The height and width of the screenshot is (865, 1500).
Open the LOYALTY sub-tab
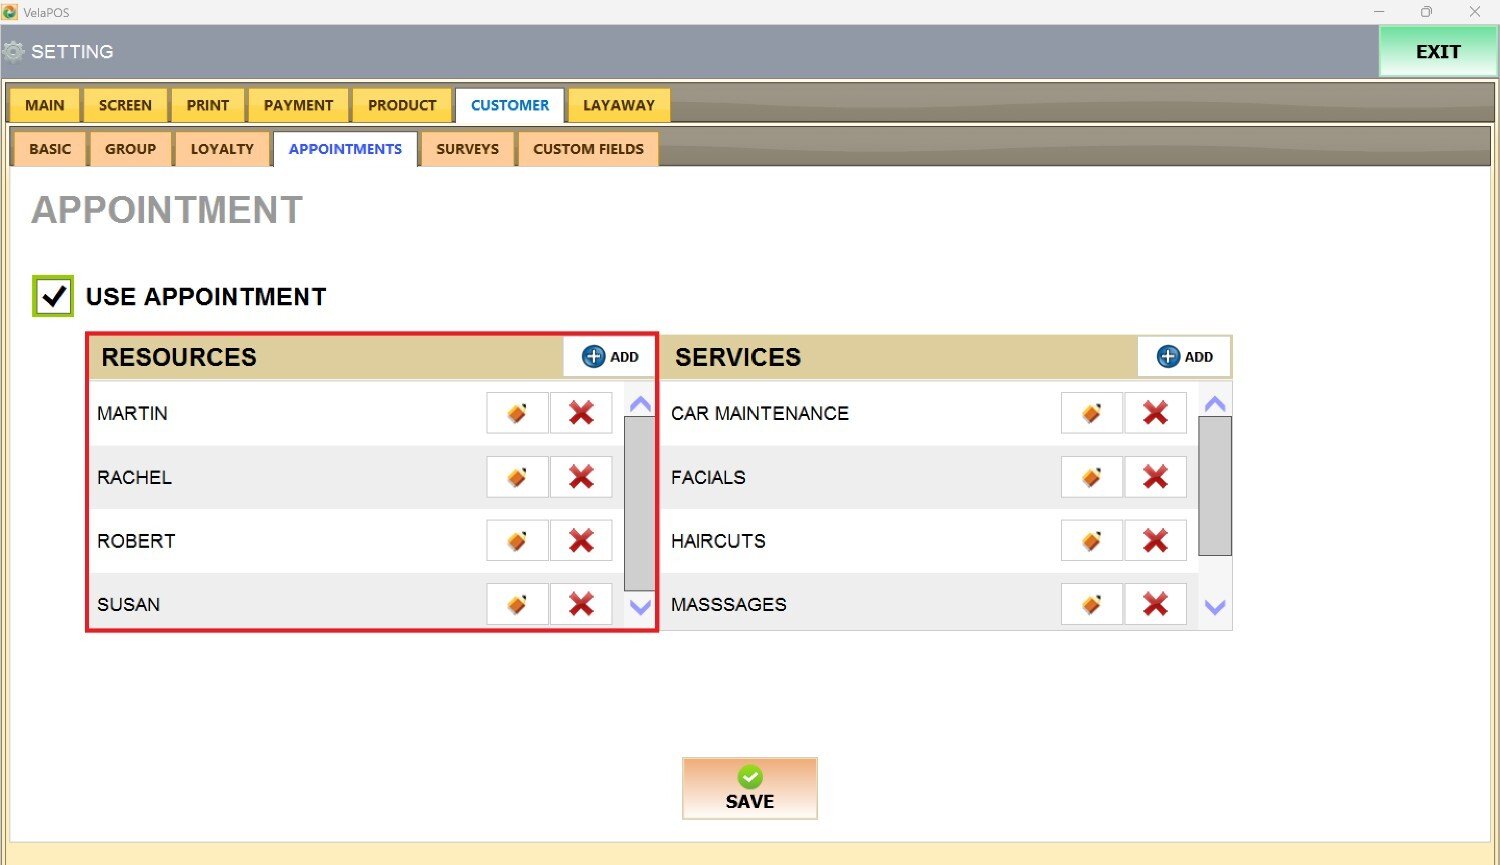[x=222, y=149]
